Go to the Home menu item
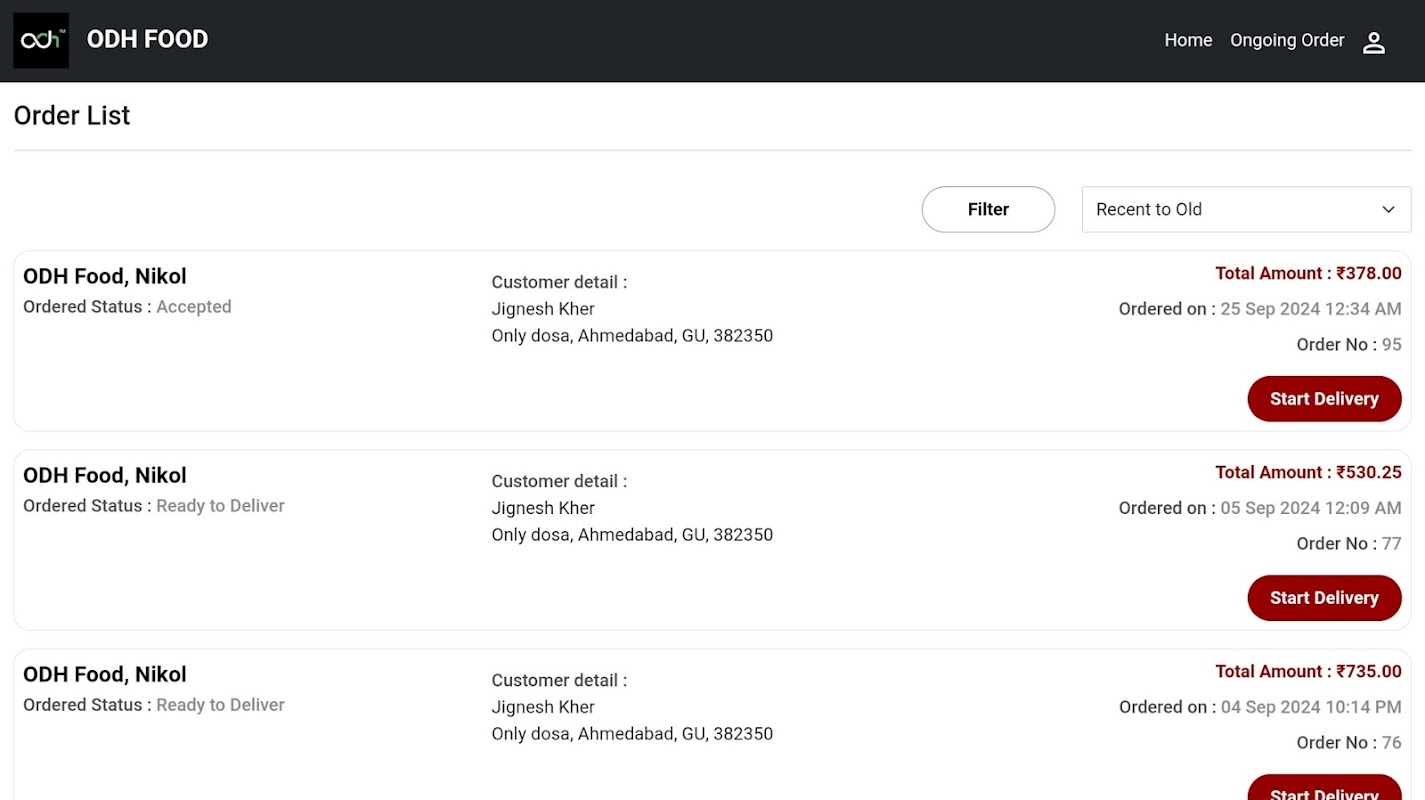 pyautogui.click(x=1188, y=40)
